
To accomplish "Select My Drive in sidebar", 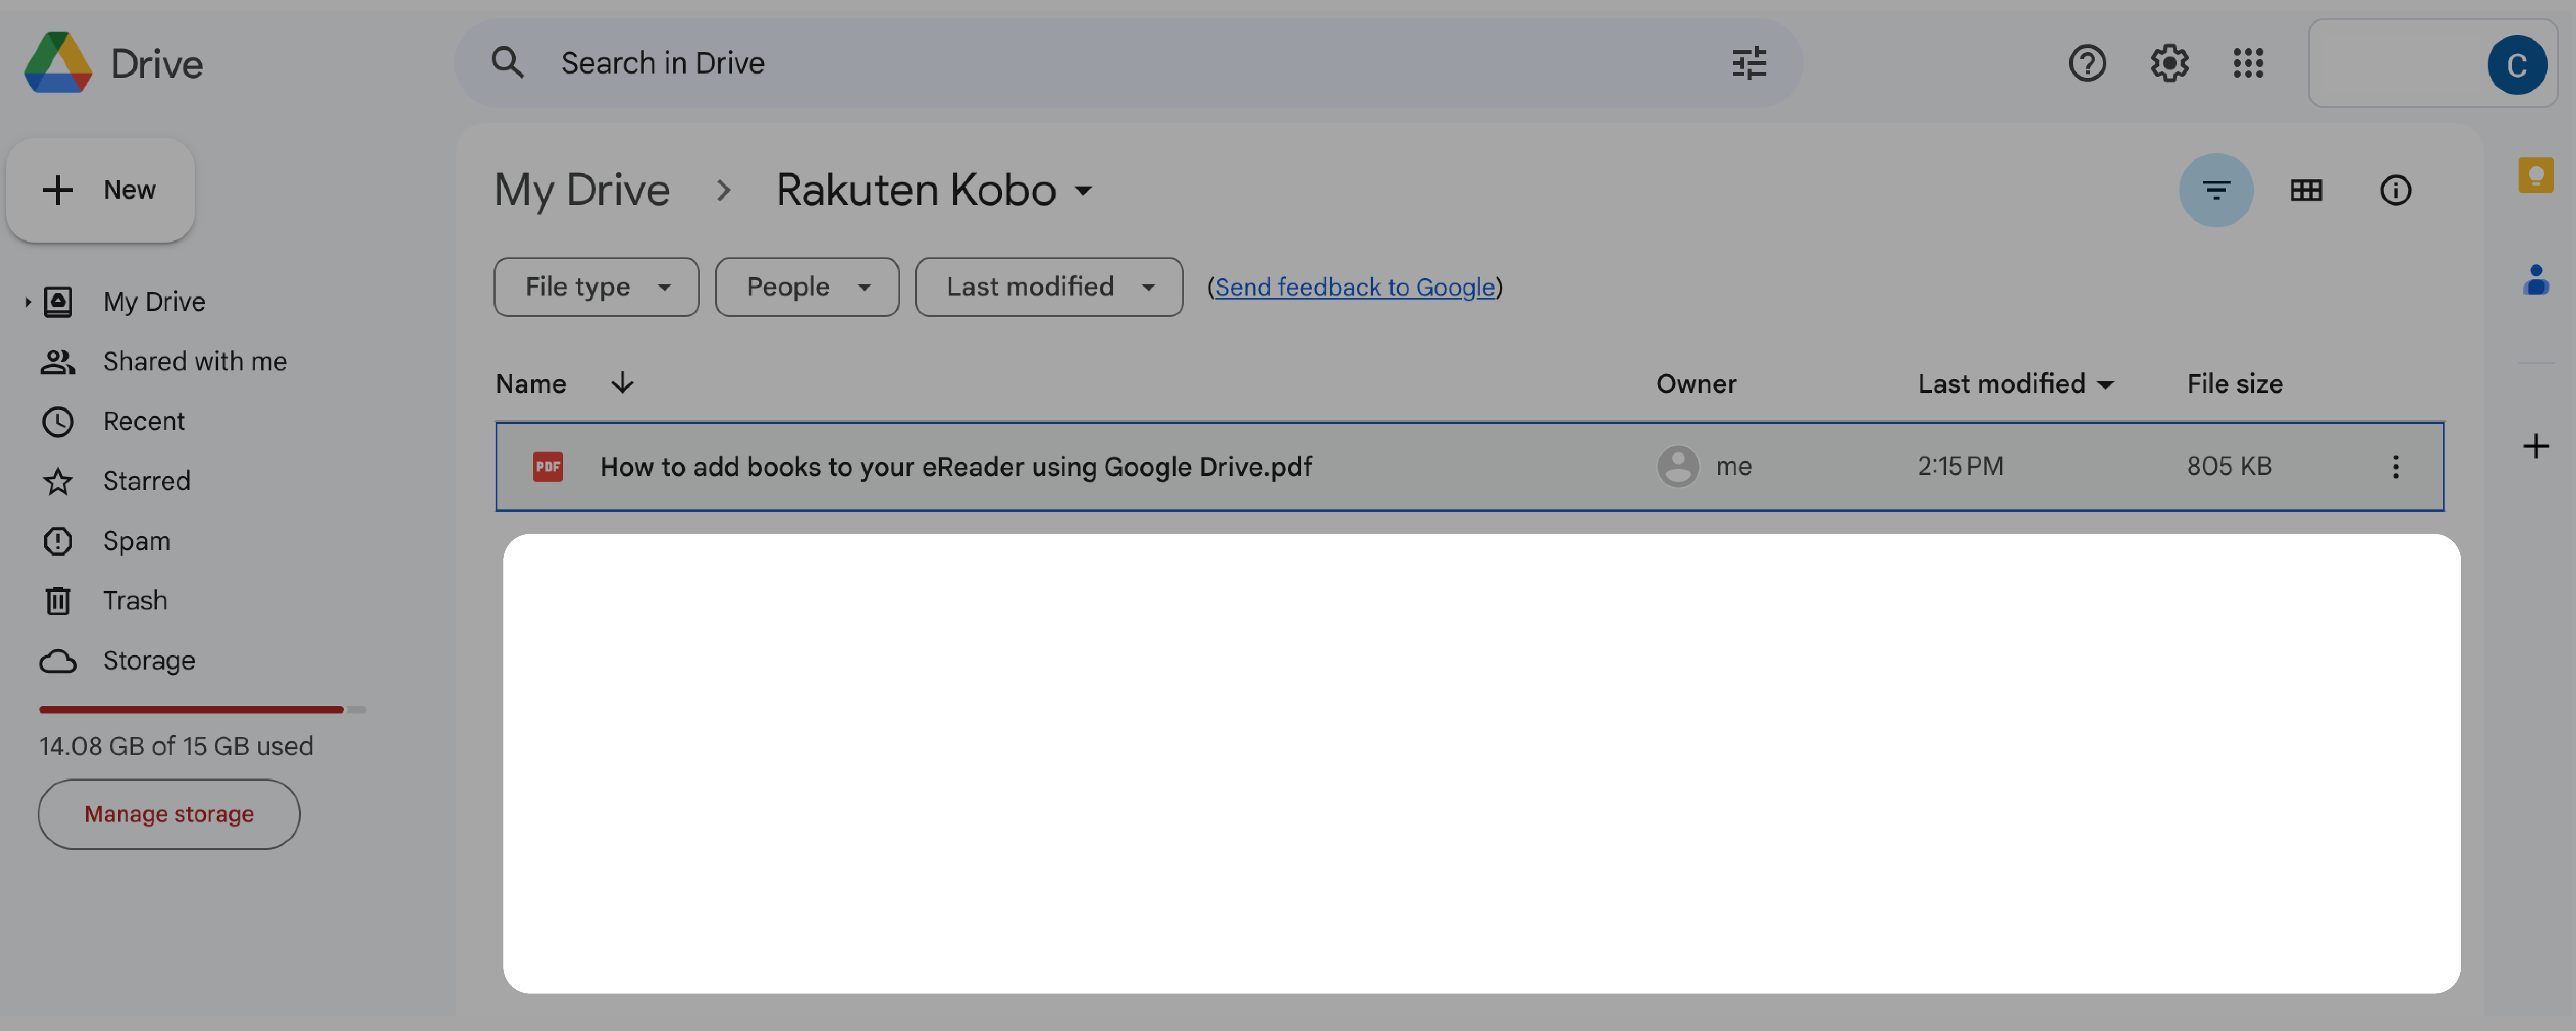I will coord(153,300).
